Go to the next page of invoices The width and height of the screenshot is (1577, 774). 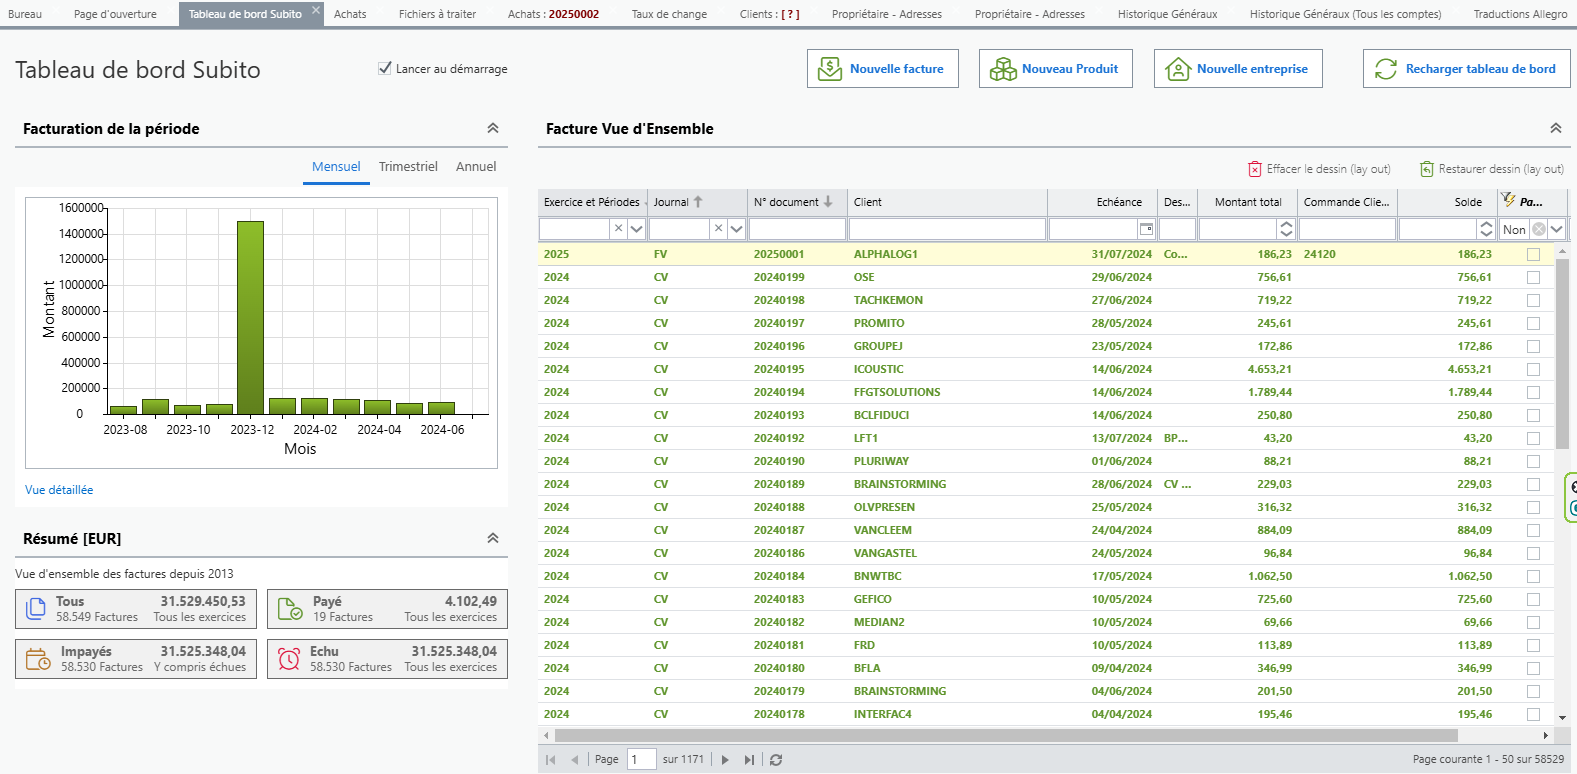[x=725, y=760]
